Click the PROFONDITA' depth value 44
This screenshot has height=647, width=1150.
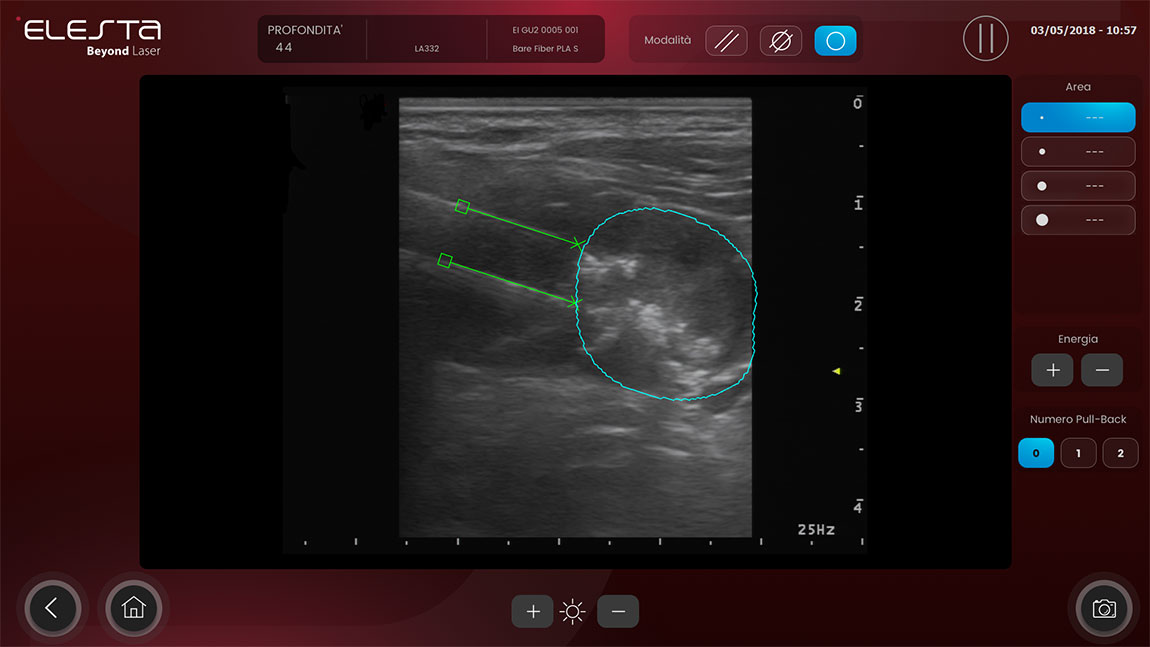pyautogui.click(x=284, y=48)
